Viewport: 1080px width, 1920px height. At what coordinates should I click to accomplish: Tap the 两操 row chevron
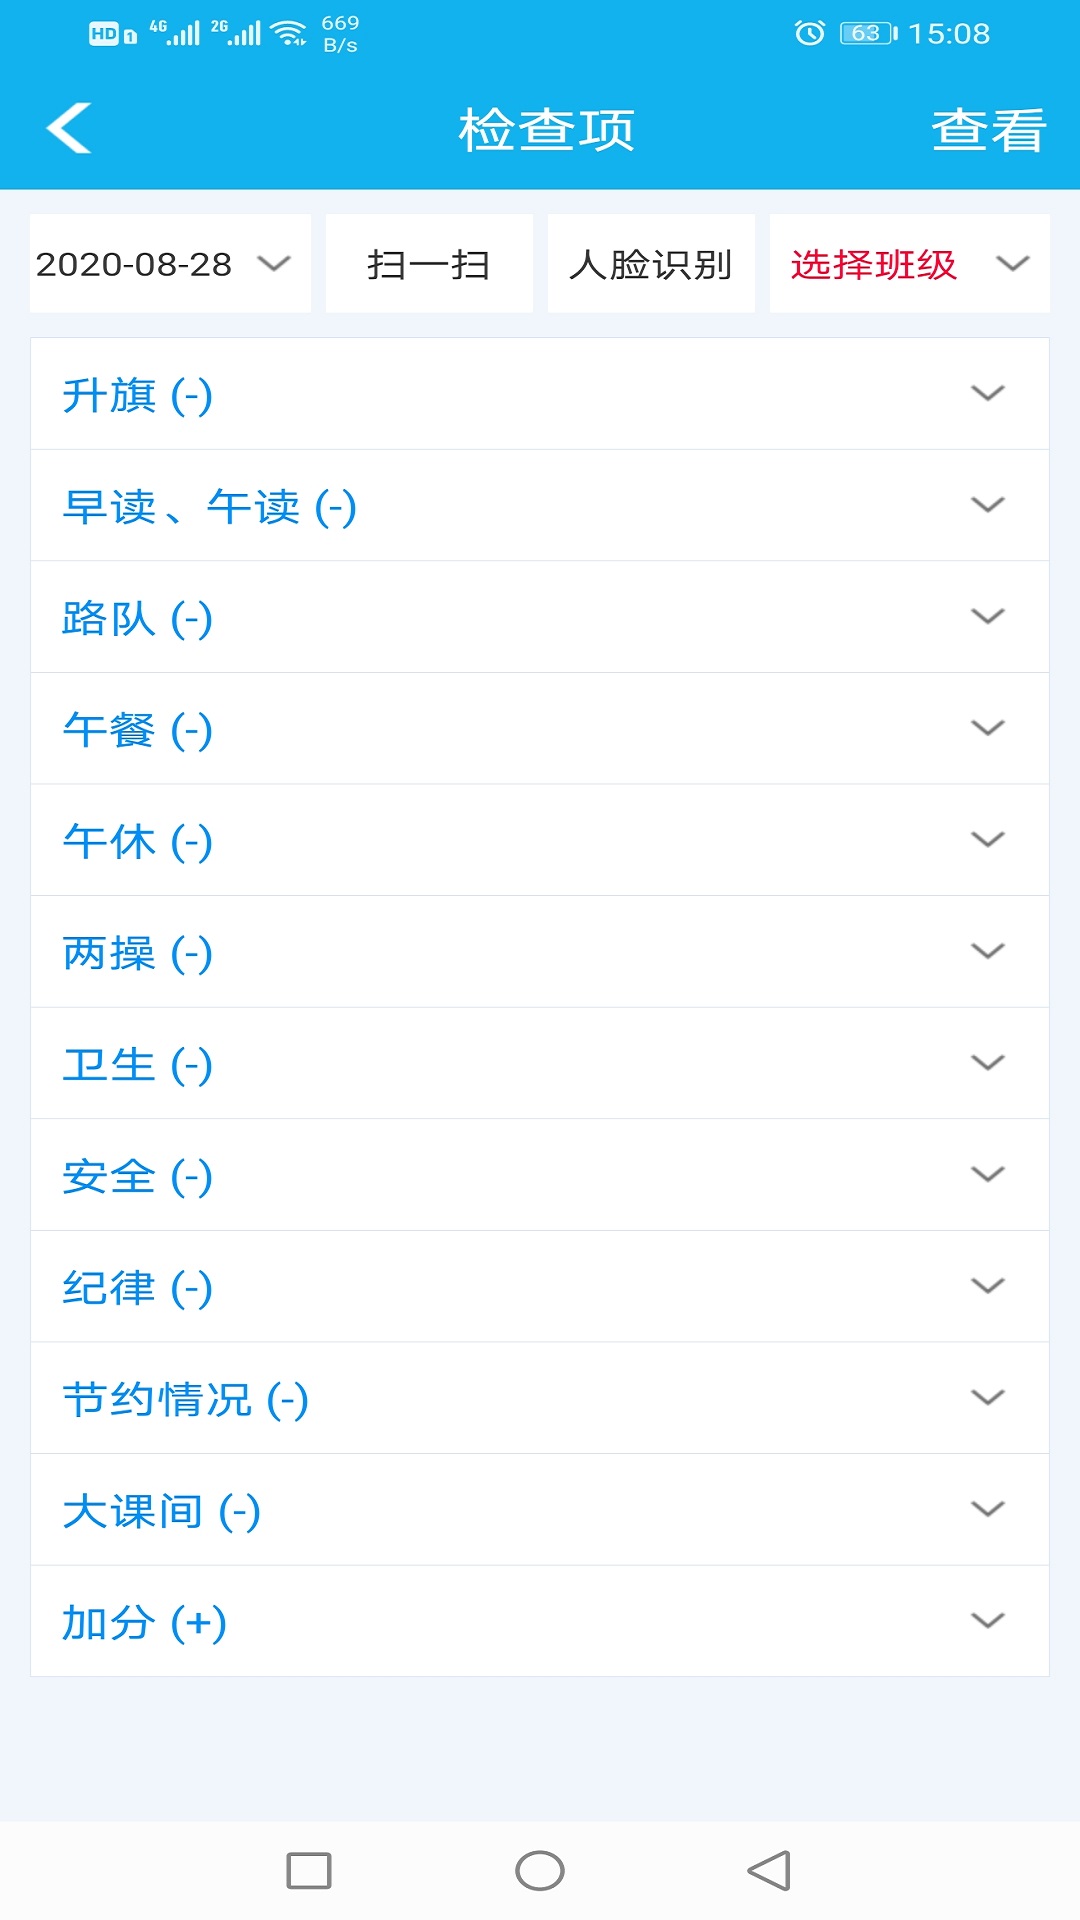coord(987,952)
